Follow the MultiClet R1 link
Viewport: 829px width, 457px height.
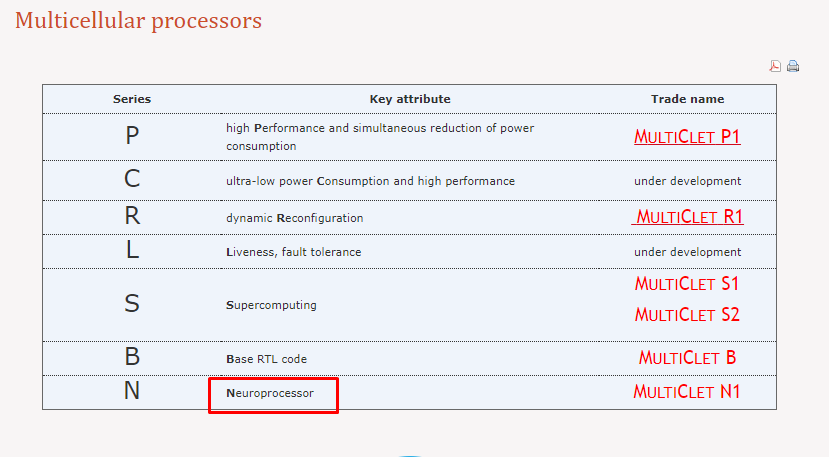coord(689,217)
